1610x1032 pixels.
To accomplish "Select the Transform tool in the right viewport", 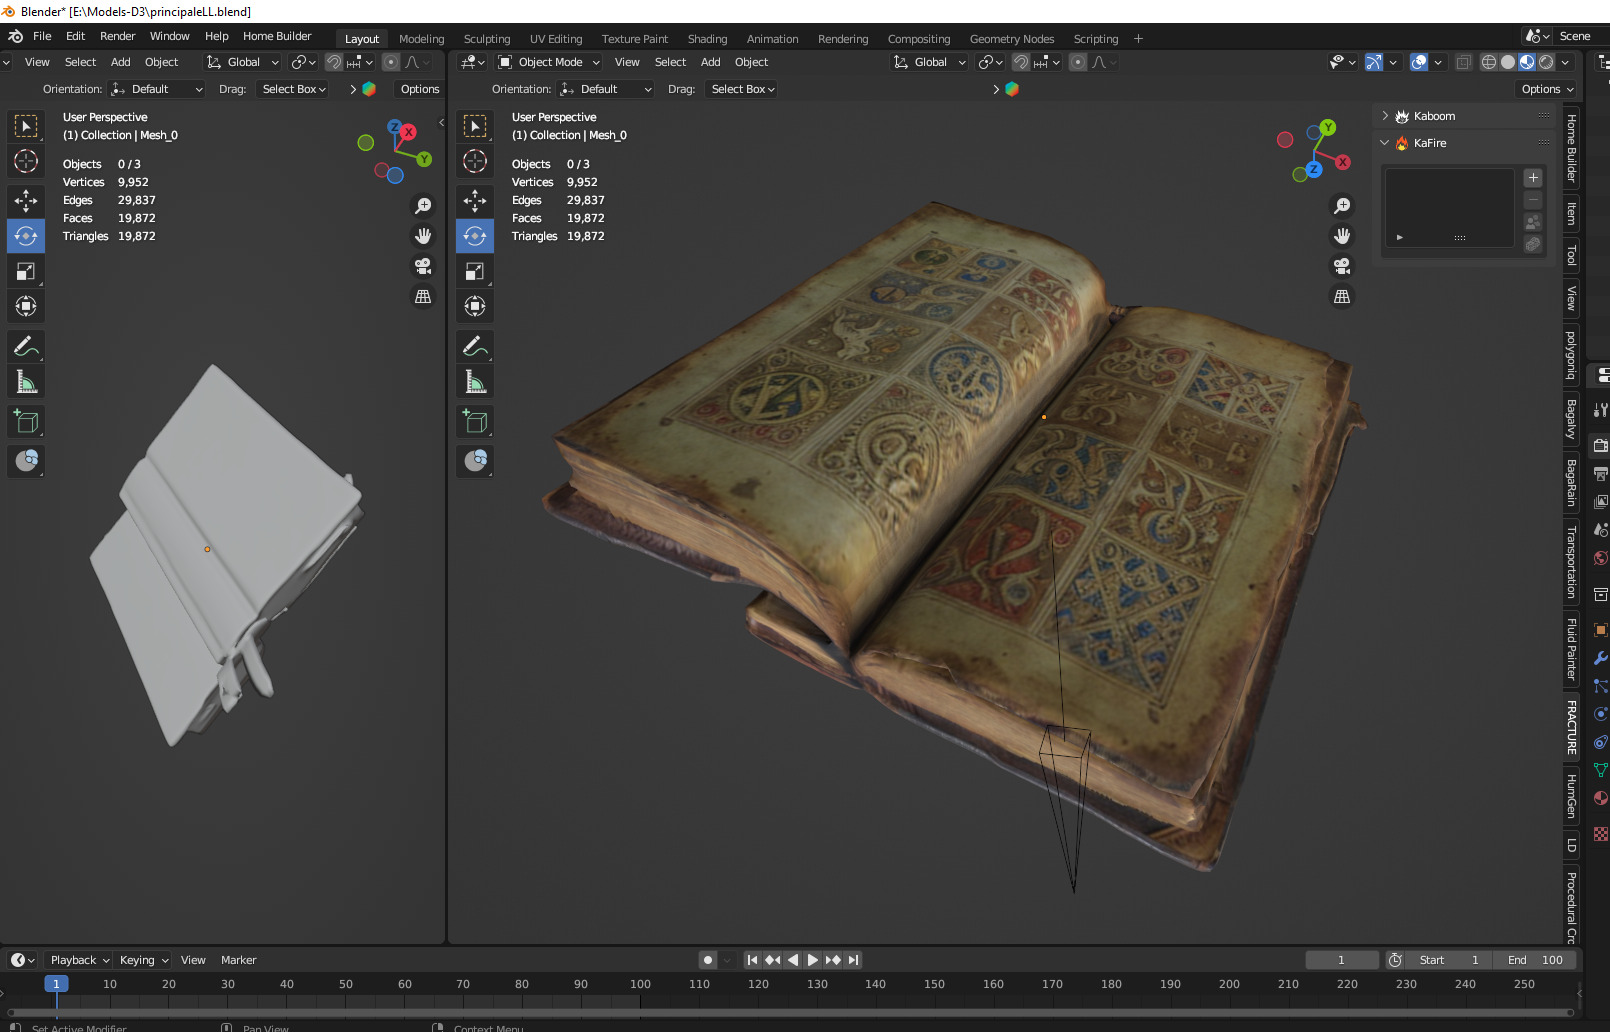I will 475,306.
